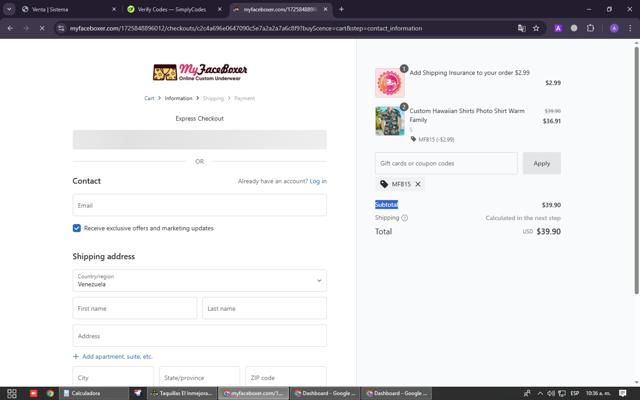Click the Gift cards or coupon codes field

click(x=446, y=163)
